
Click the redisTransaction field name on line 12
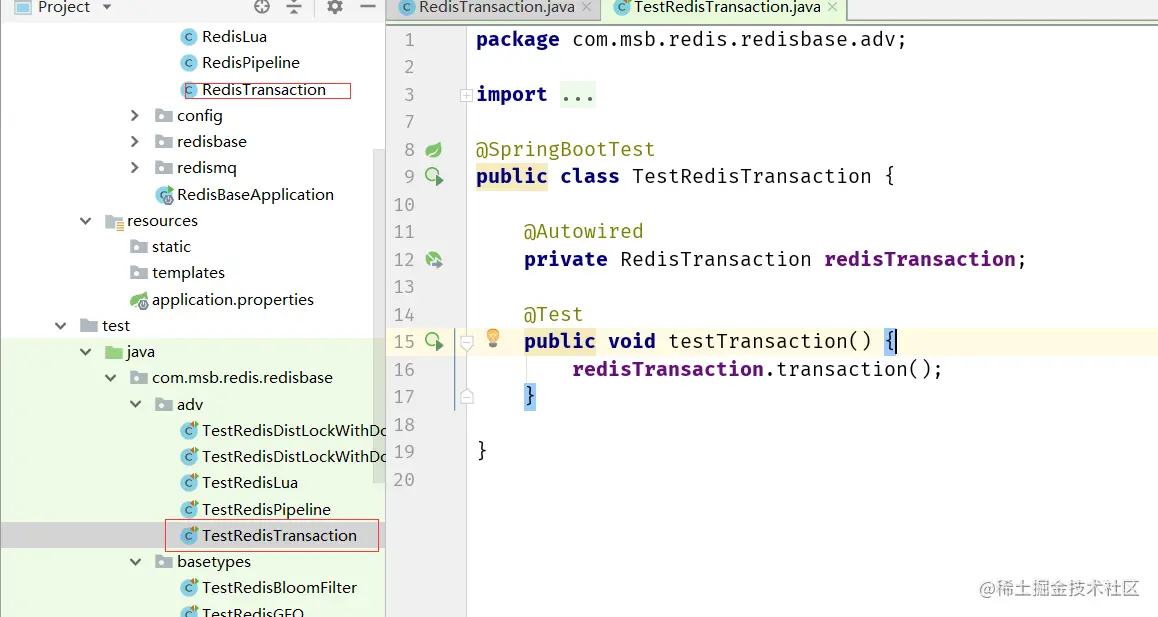[x=919, y=259]
